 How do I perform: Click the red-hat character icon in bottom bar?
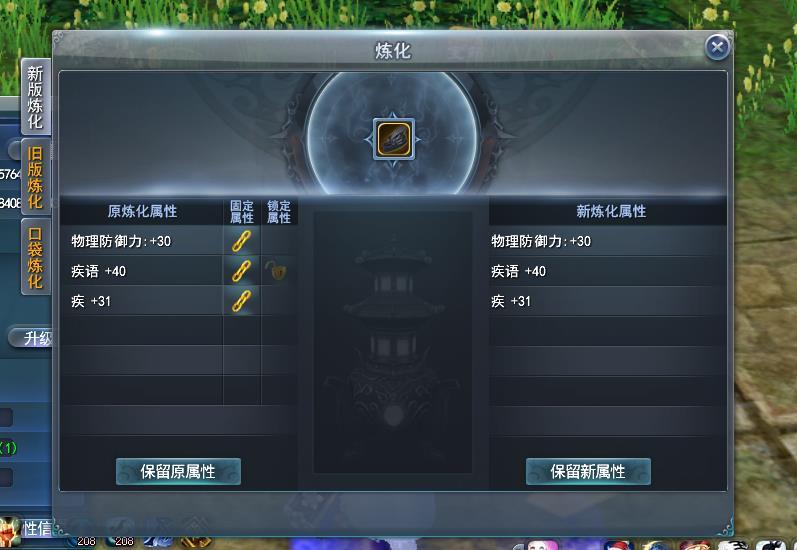[x=618, y=546]
